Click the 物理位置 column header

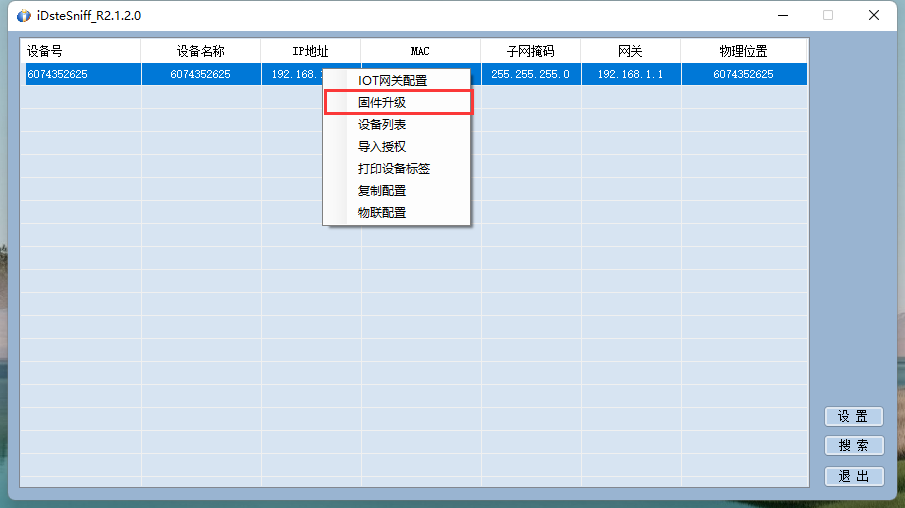click(x=743, y=51)
